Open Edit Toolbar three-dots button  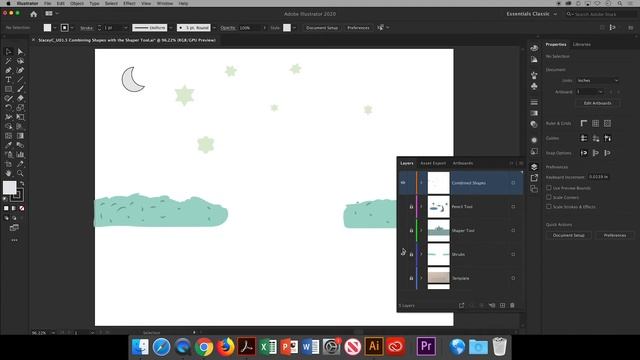[x=14, y=240]
